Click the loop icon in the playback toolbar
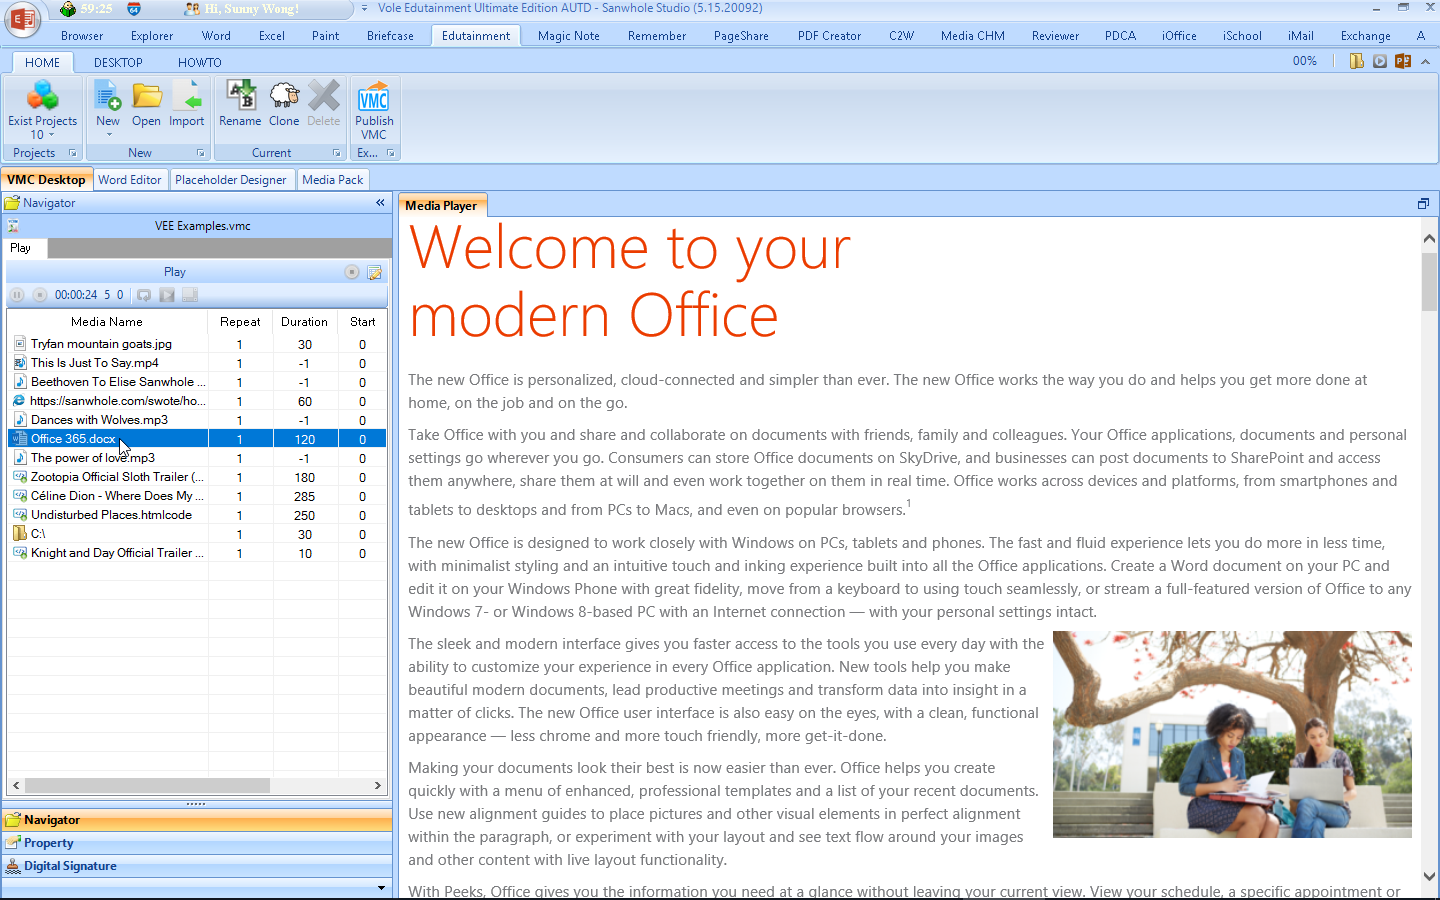This screenshot has height=900, width=1440. [144, 295]
